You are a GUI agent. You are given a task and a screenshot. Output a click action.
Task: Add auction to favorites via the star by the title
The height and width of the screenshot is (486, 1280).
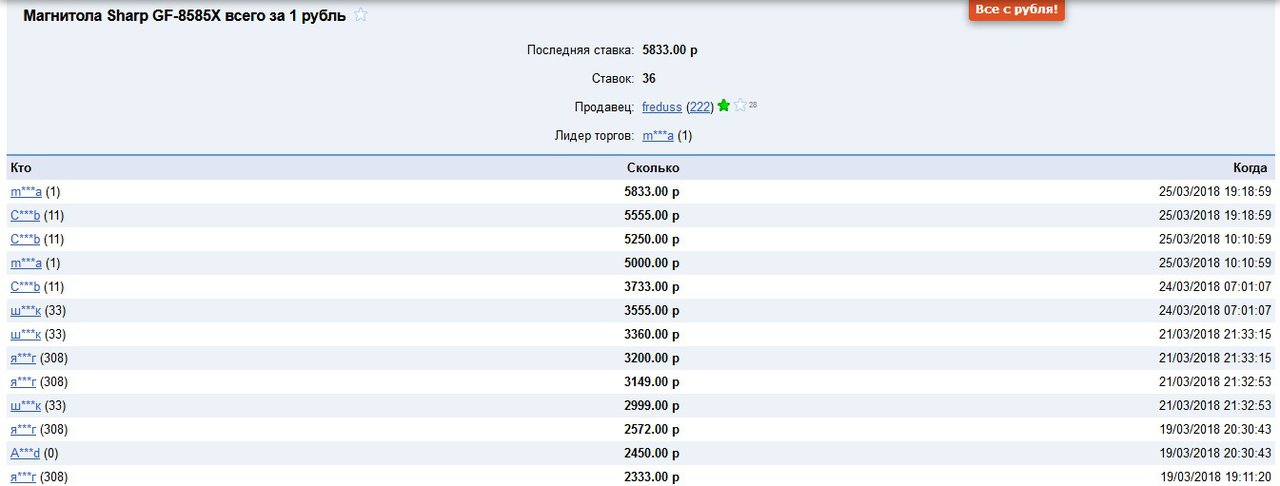tap(361, 15)
